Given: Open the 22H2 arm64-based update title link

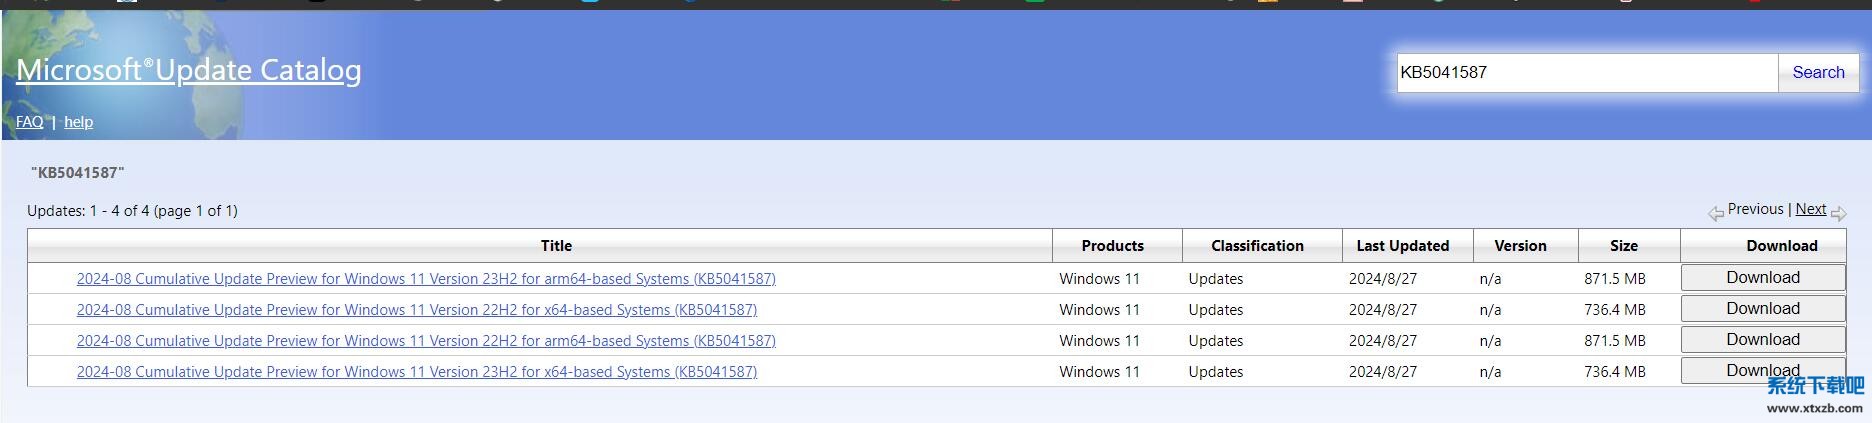Looking at the screenshot, I should [x=426, y=341].
